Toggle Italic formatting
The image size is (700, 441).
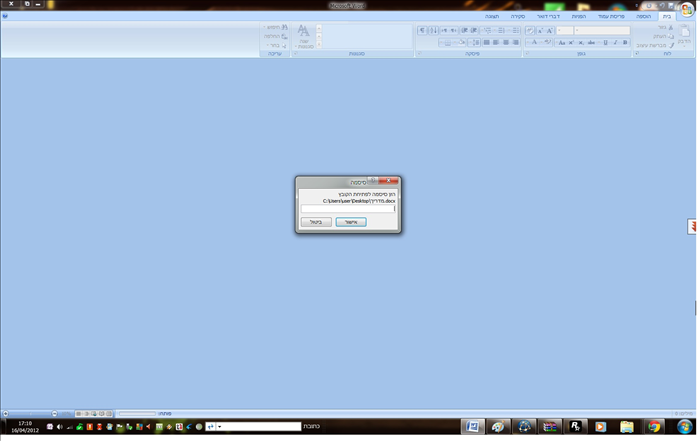tap(615, 42)
